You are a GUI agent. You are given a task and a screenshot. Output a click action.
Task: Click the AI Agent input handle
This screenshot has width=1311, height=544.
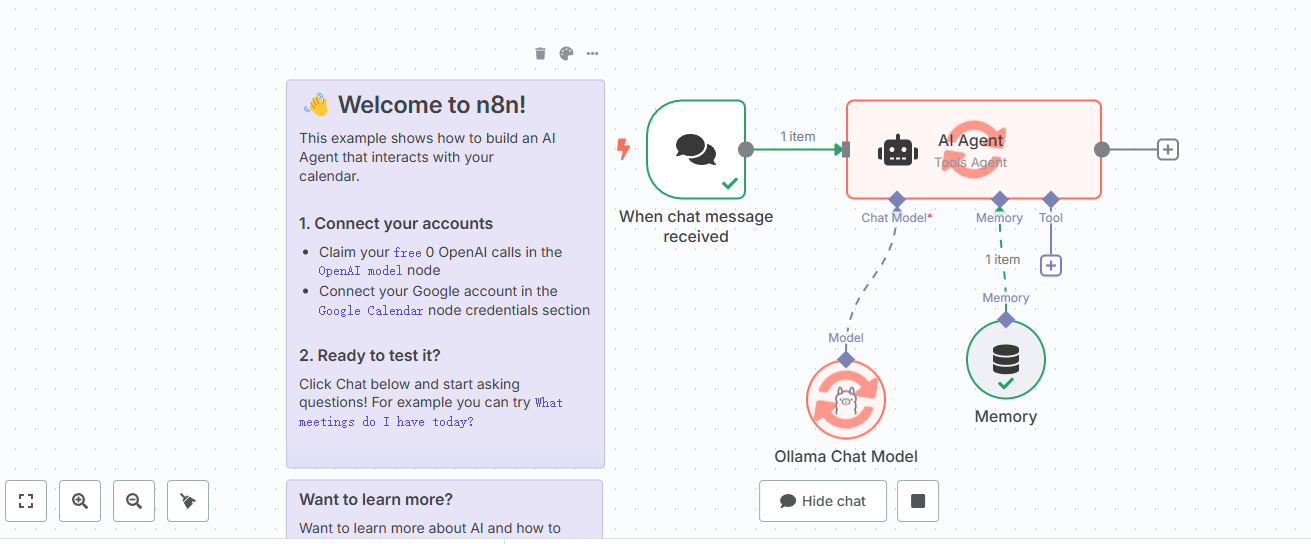click(x=846, y=150)
